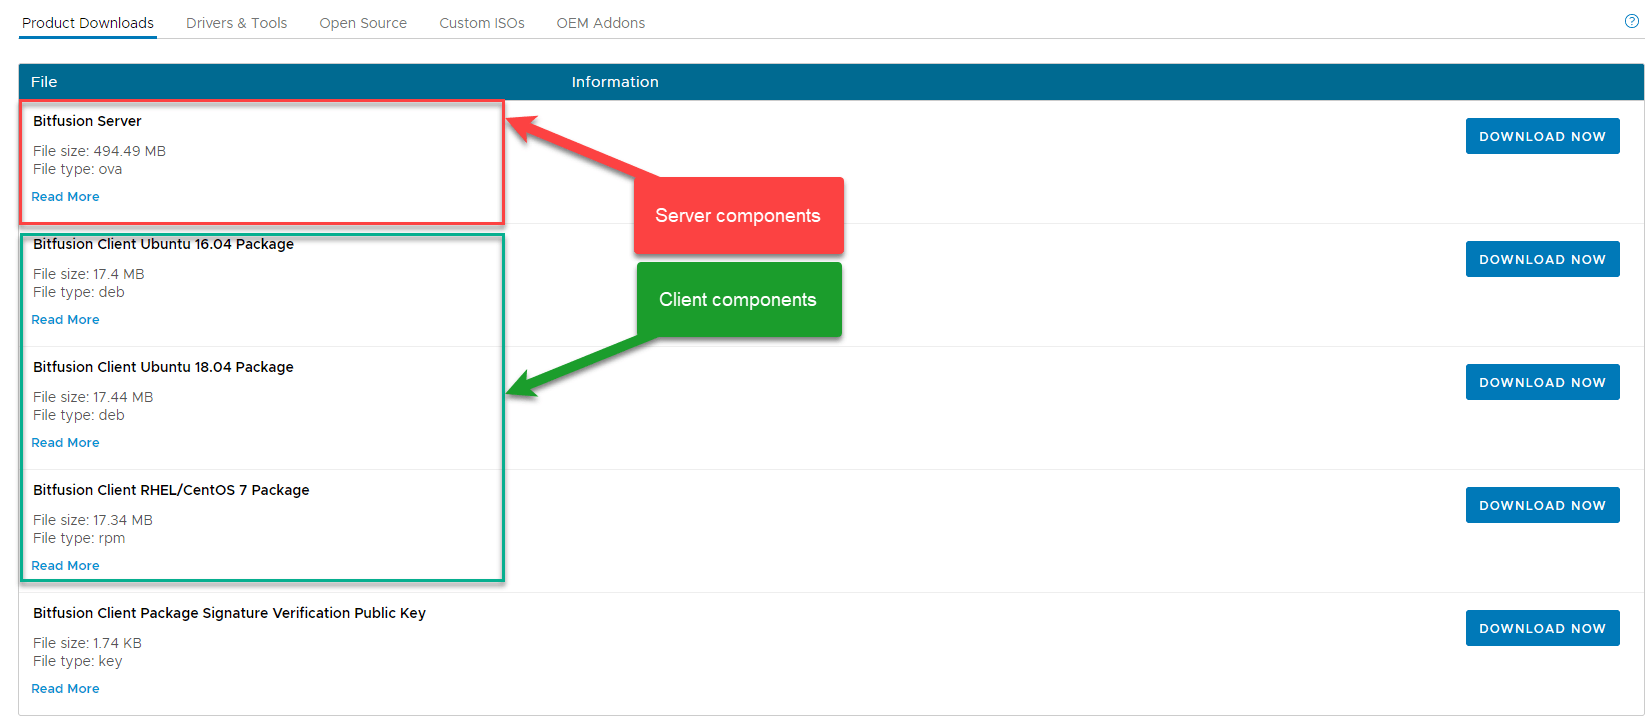Switch to the Product Downloads tab

(88, 23)
